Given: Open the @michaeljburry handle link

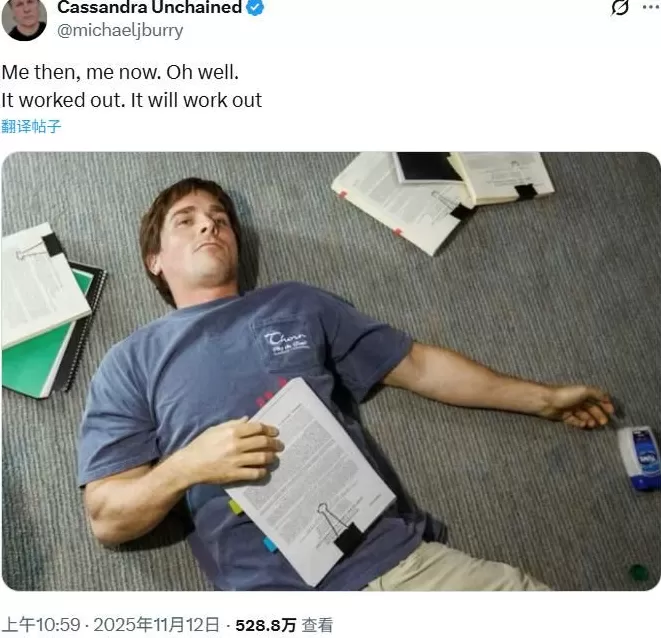Looking at the screenshot, I should (120, 30).
